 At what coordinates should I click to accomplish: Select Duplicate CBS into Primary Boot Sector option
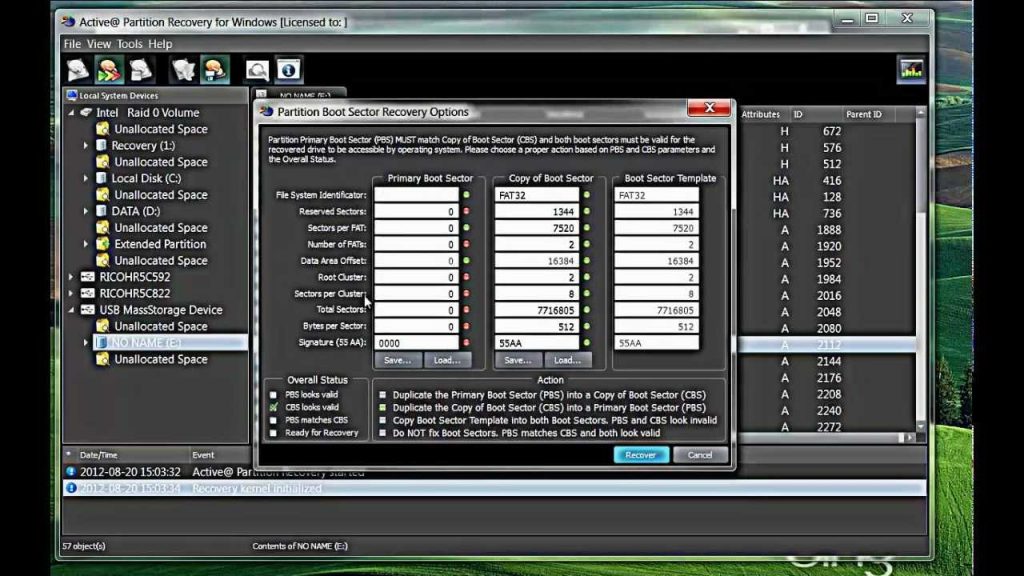click(x=383, y=407)
